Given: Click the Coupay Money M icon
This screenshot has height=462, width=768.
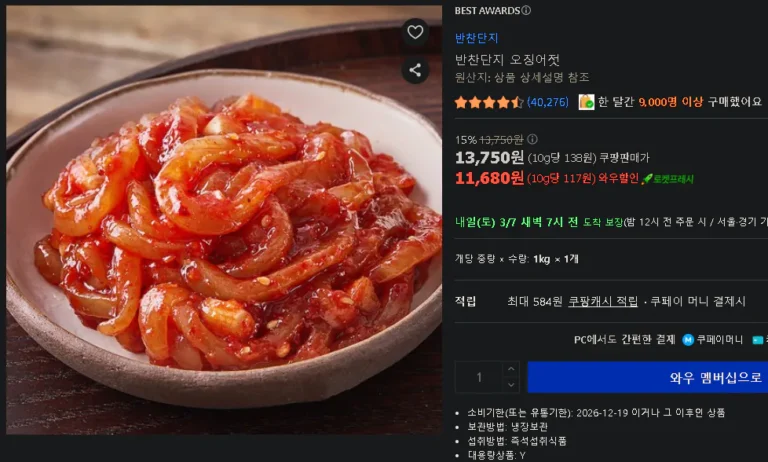Looking at the screenshot, I should pyautogui.click(x=688, y=340).
